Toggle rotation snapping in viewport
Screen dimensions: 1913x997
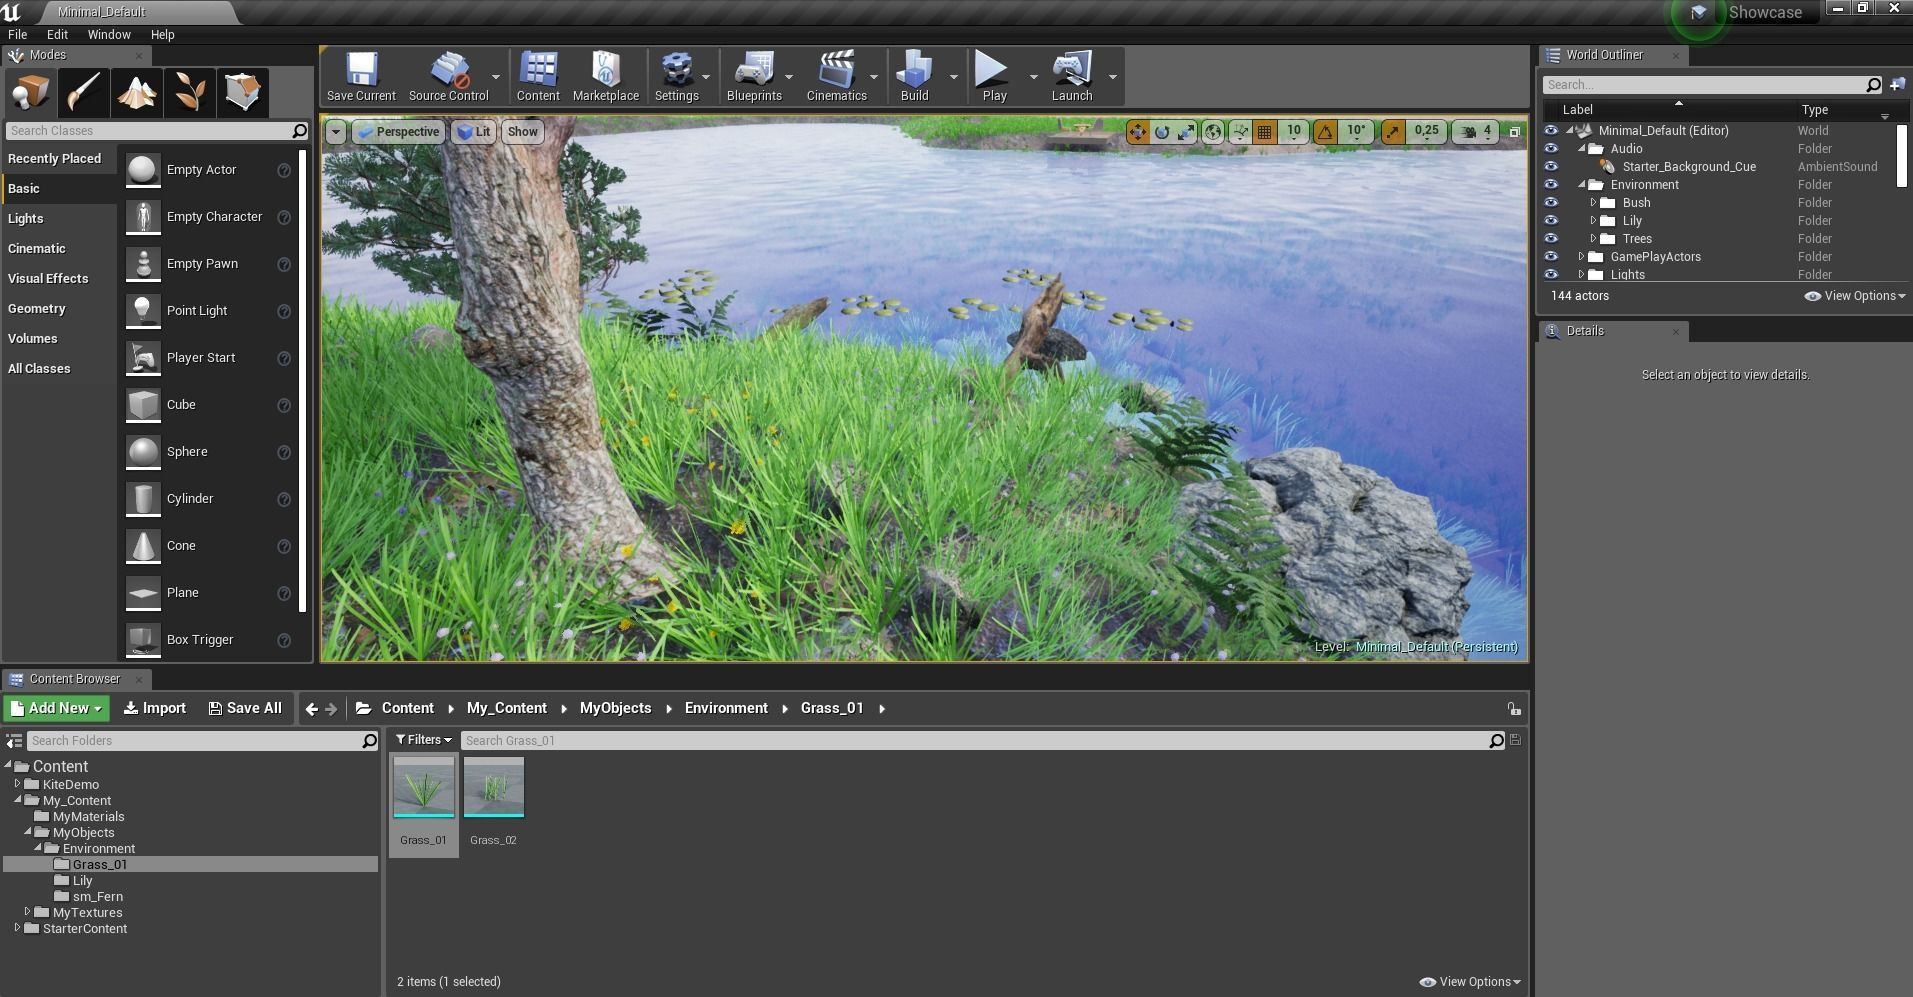click(1325, 132)
